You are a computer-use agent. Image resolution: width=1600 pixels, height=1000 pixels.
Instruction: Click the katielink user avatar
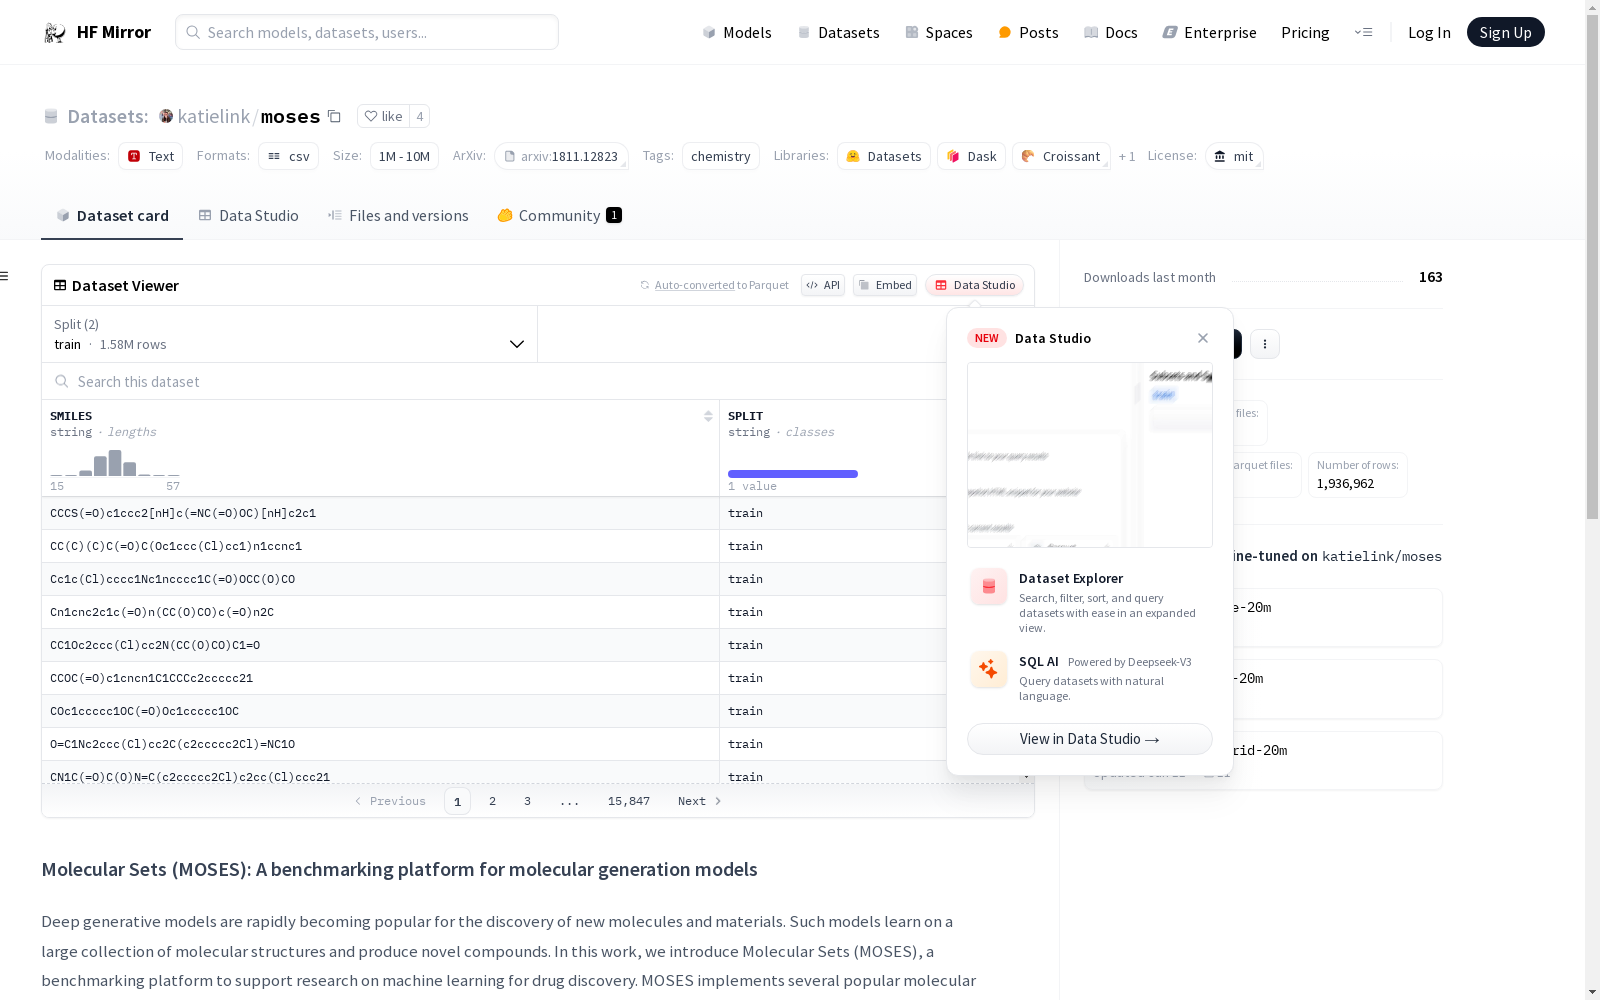click(166, 116)
